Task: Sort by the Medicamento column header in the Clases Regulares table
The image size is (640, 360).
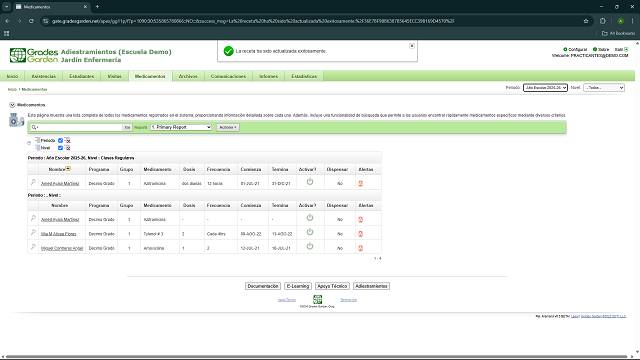Action: coord(157,169)
